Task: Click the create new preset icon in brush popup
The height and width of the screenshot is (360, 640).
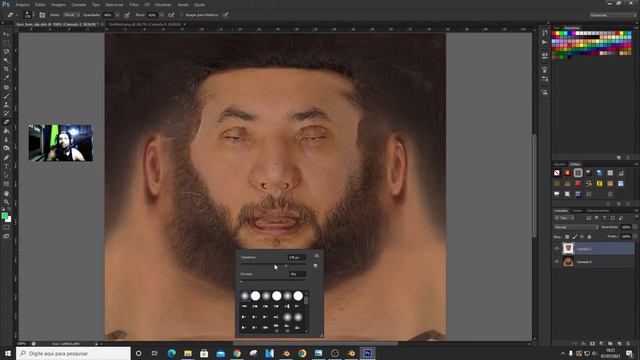Action: (x=315, y=266)
